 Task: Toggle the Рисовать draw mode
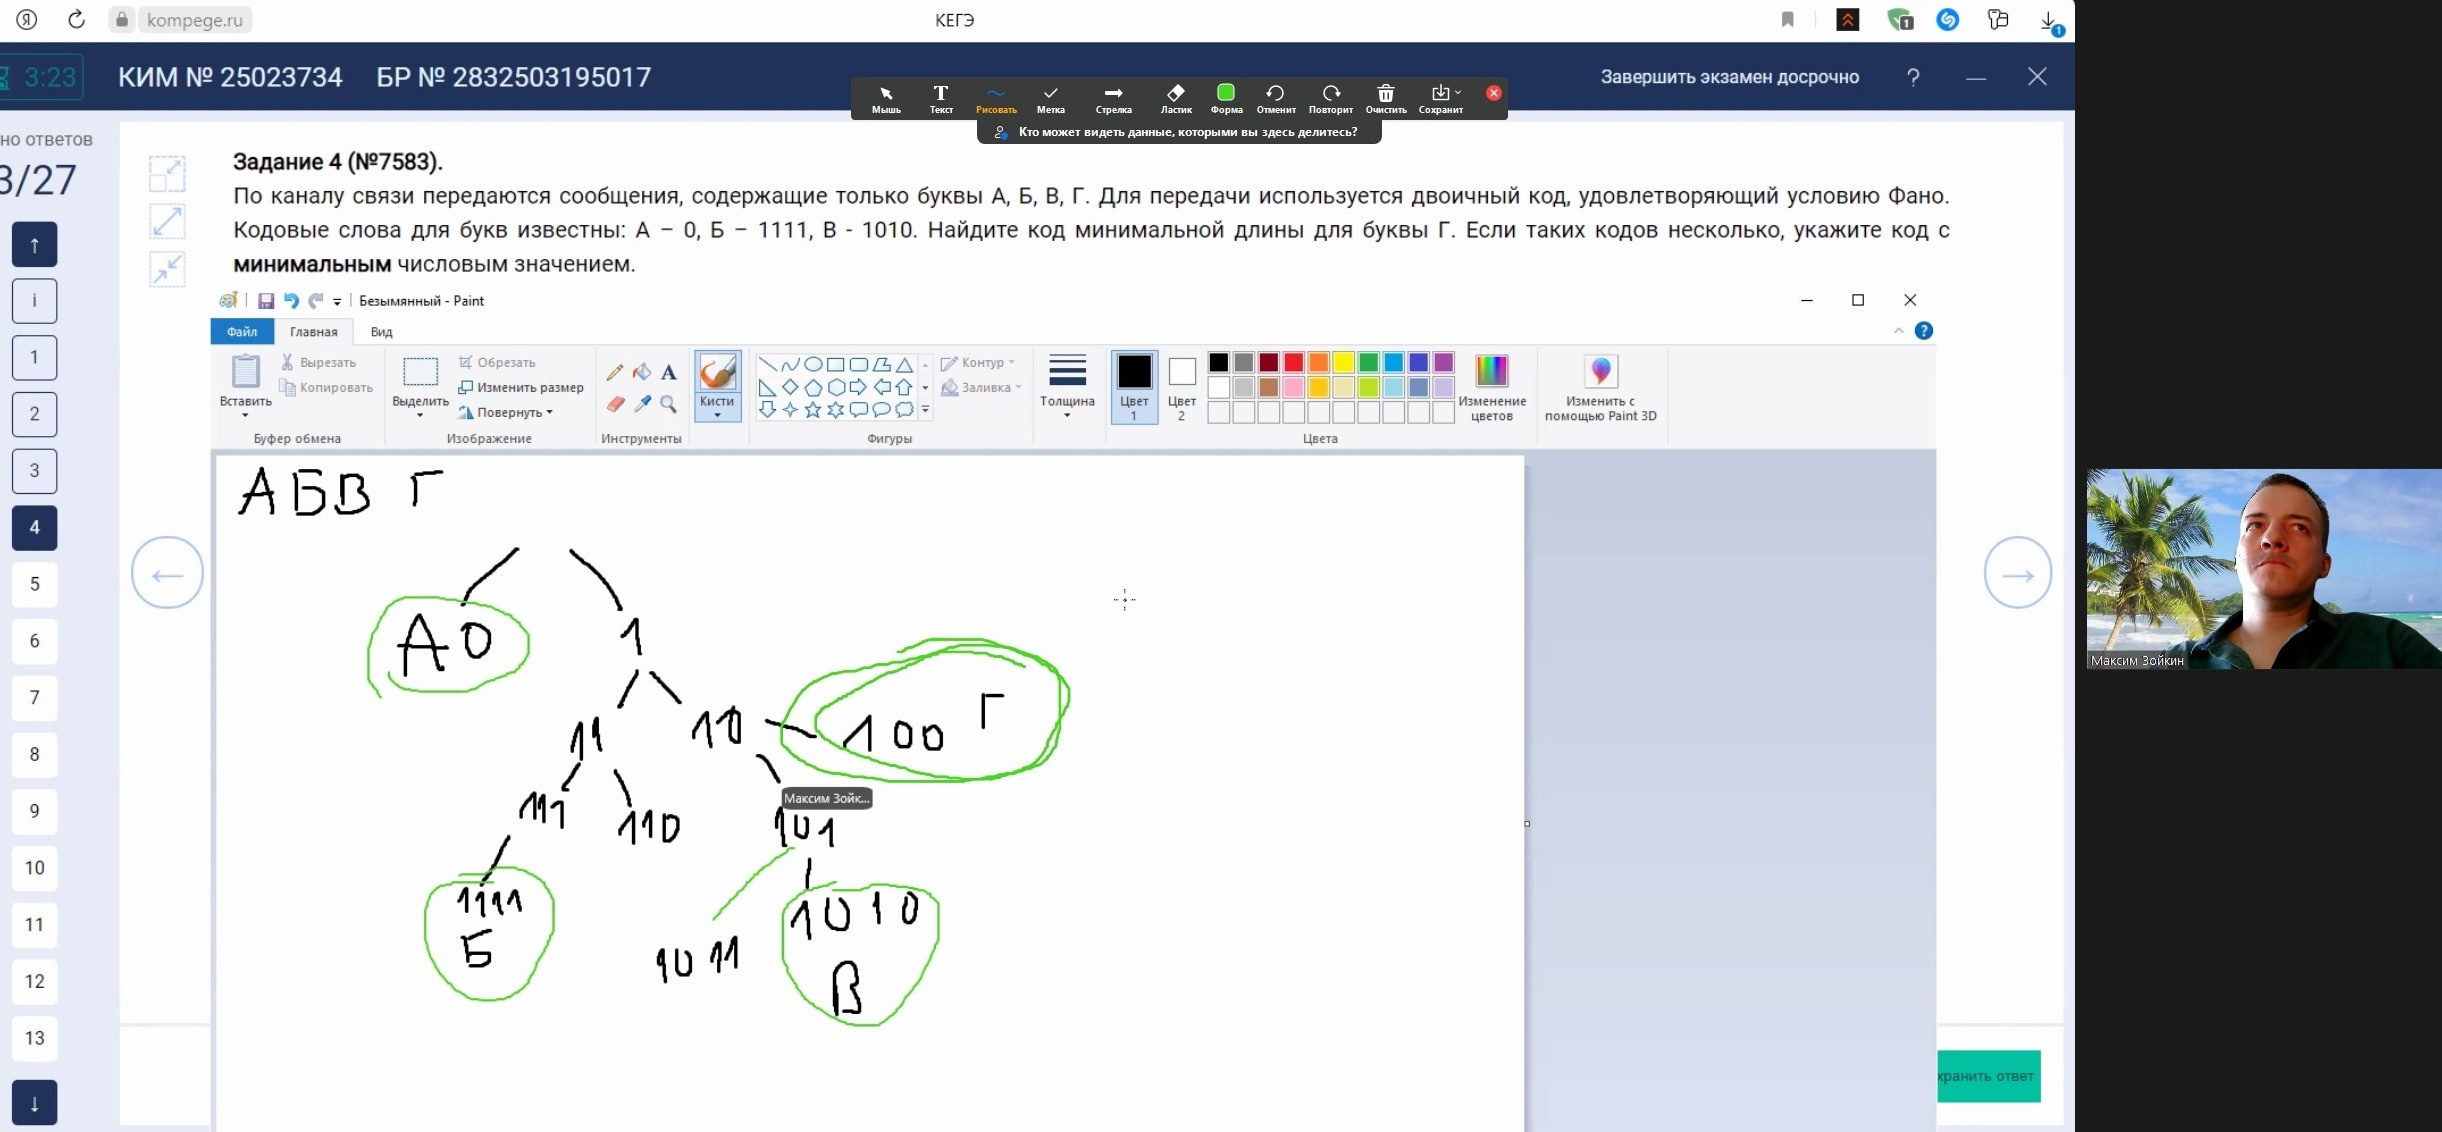995,98
